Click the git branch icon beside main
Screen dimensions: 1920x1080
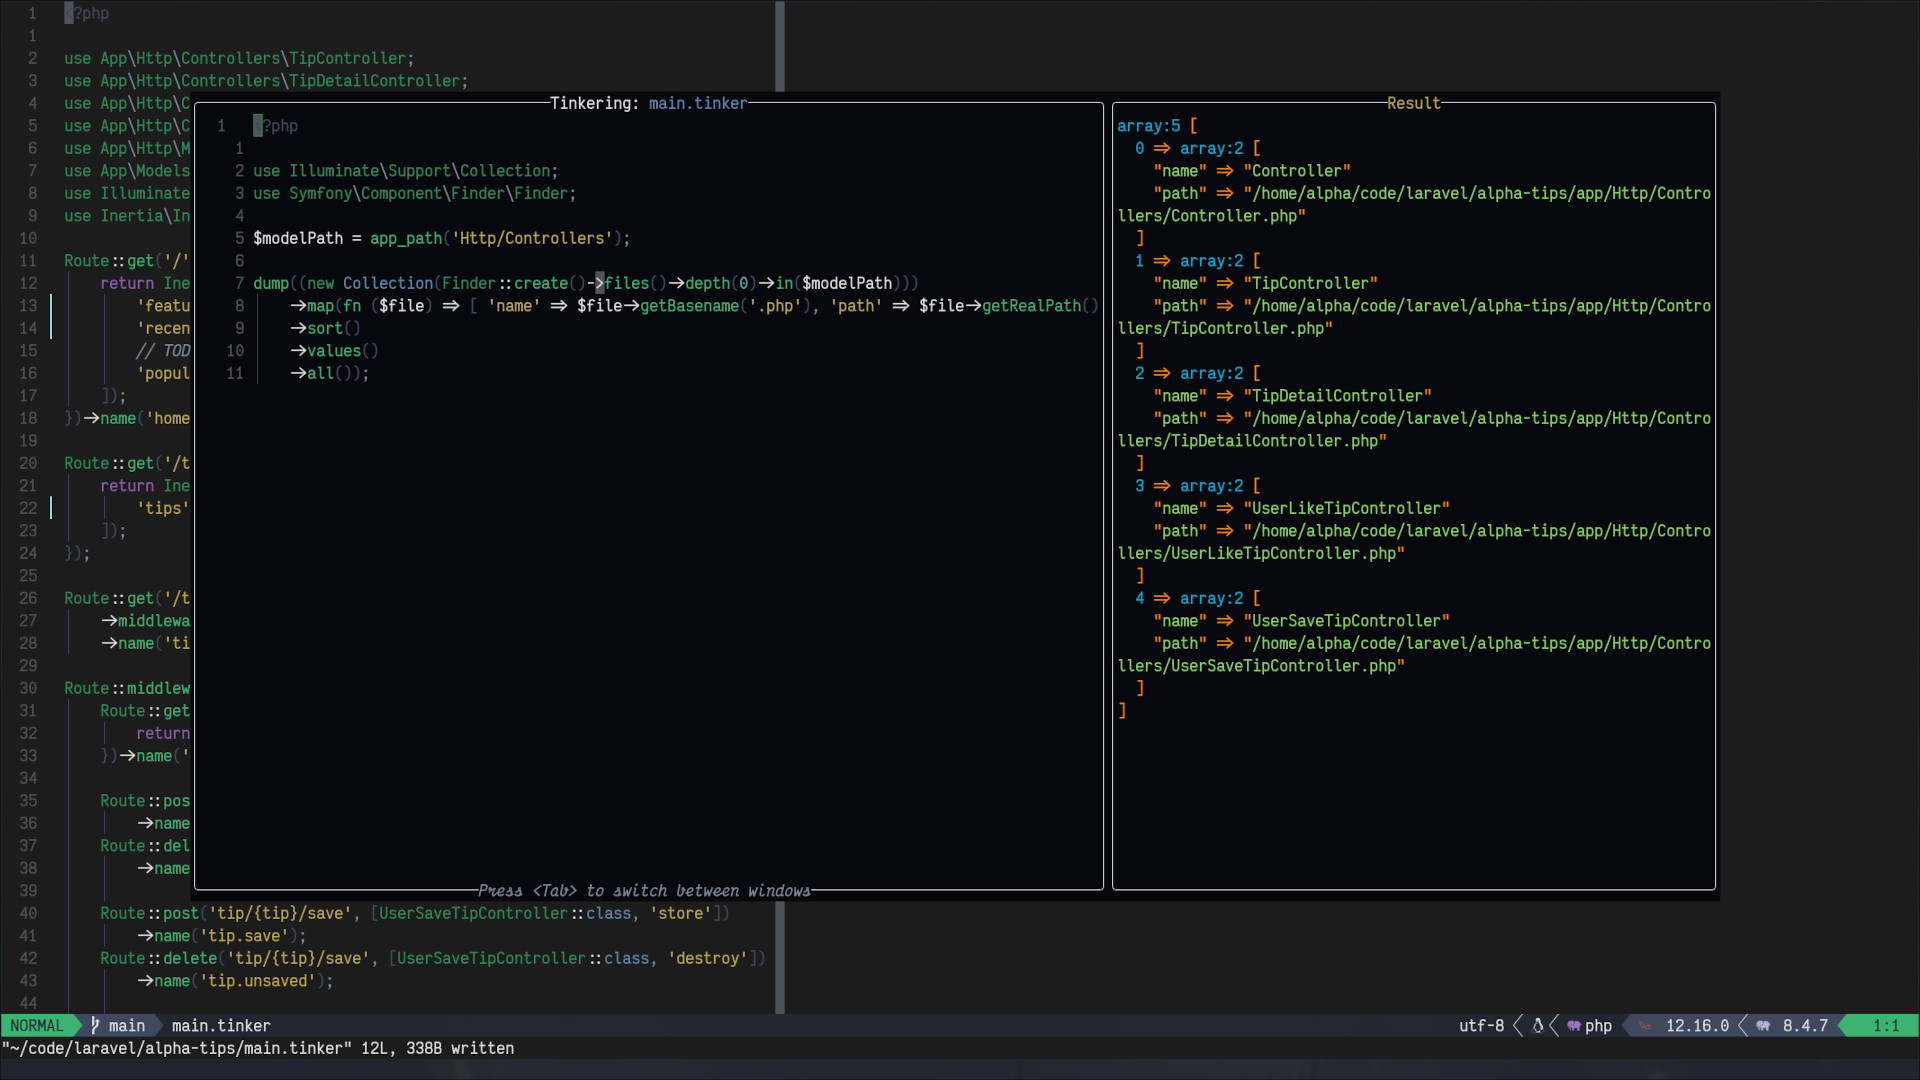[x=96, y=1026]
